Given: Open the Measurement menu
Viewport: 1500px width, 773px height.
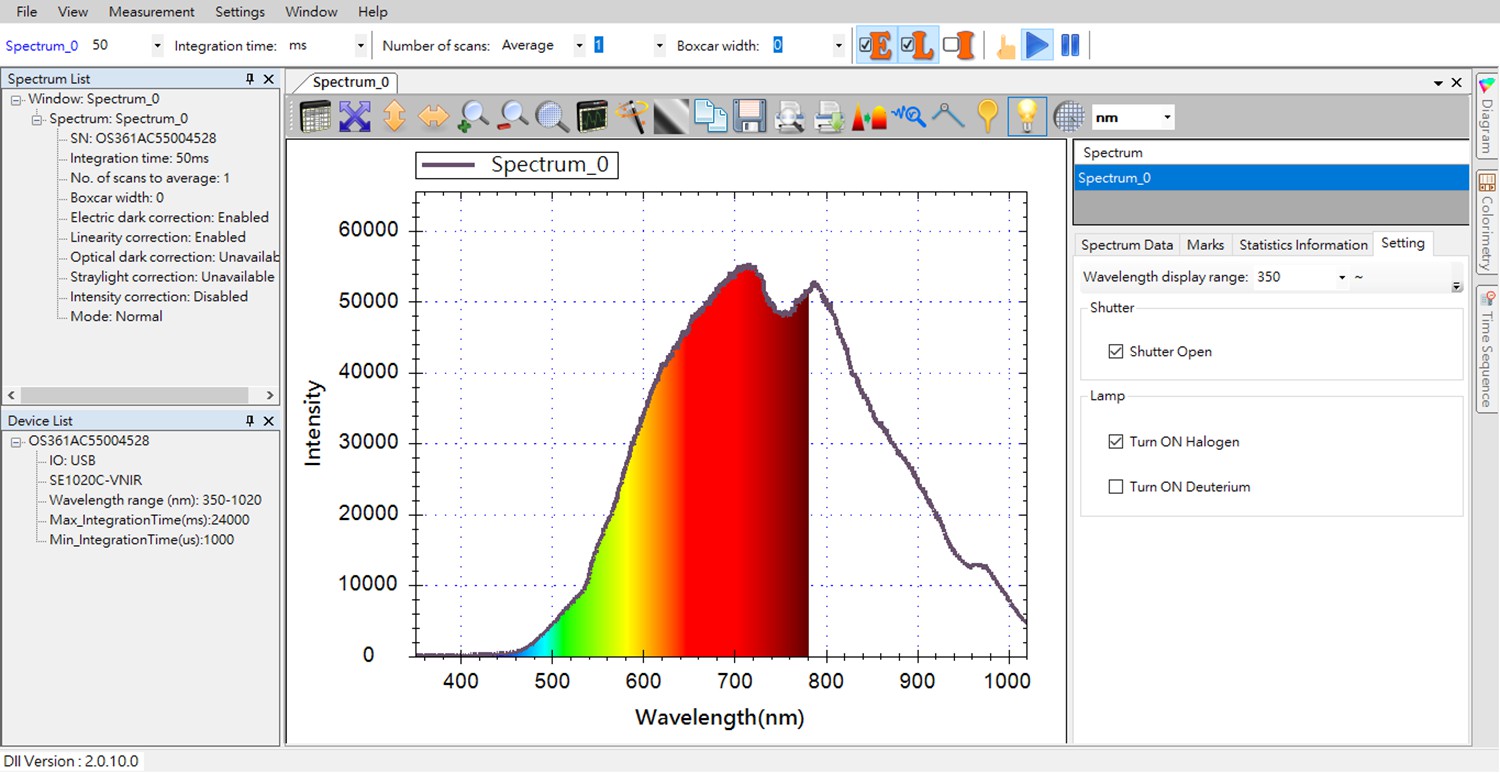Looking at the screenshot, I should tap(151, 11).
